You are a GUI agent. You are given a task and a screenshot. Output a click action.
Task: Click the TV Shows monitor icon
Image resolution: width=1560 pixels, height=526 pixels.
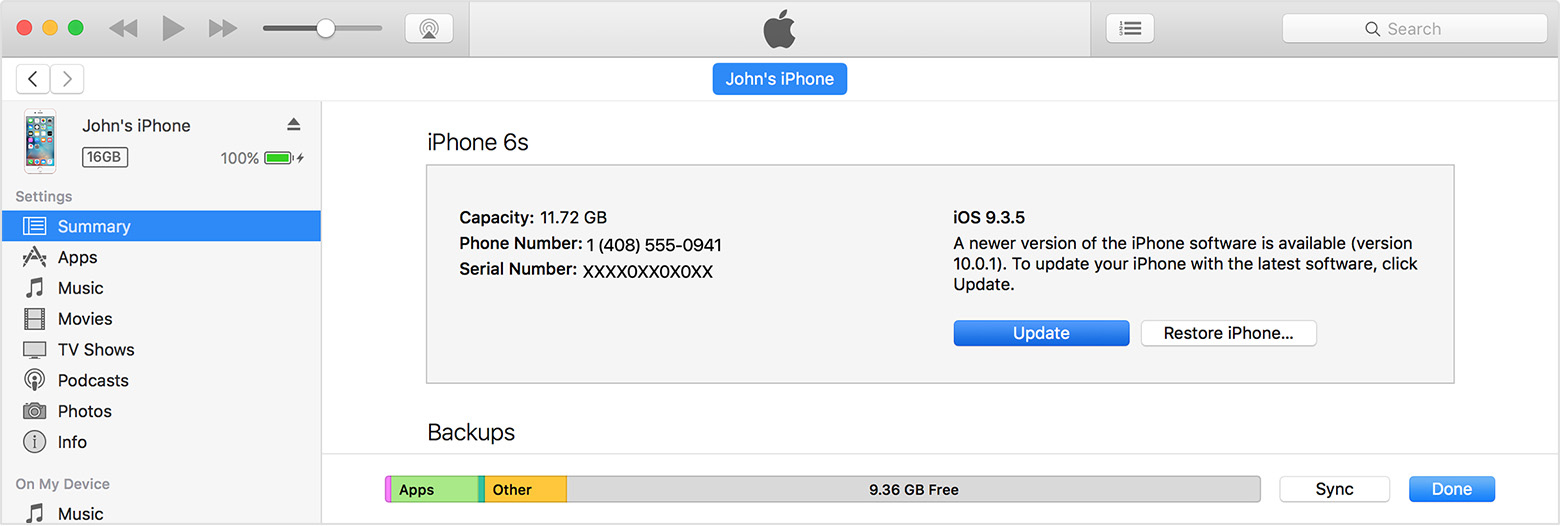point(35,350)
